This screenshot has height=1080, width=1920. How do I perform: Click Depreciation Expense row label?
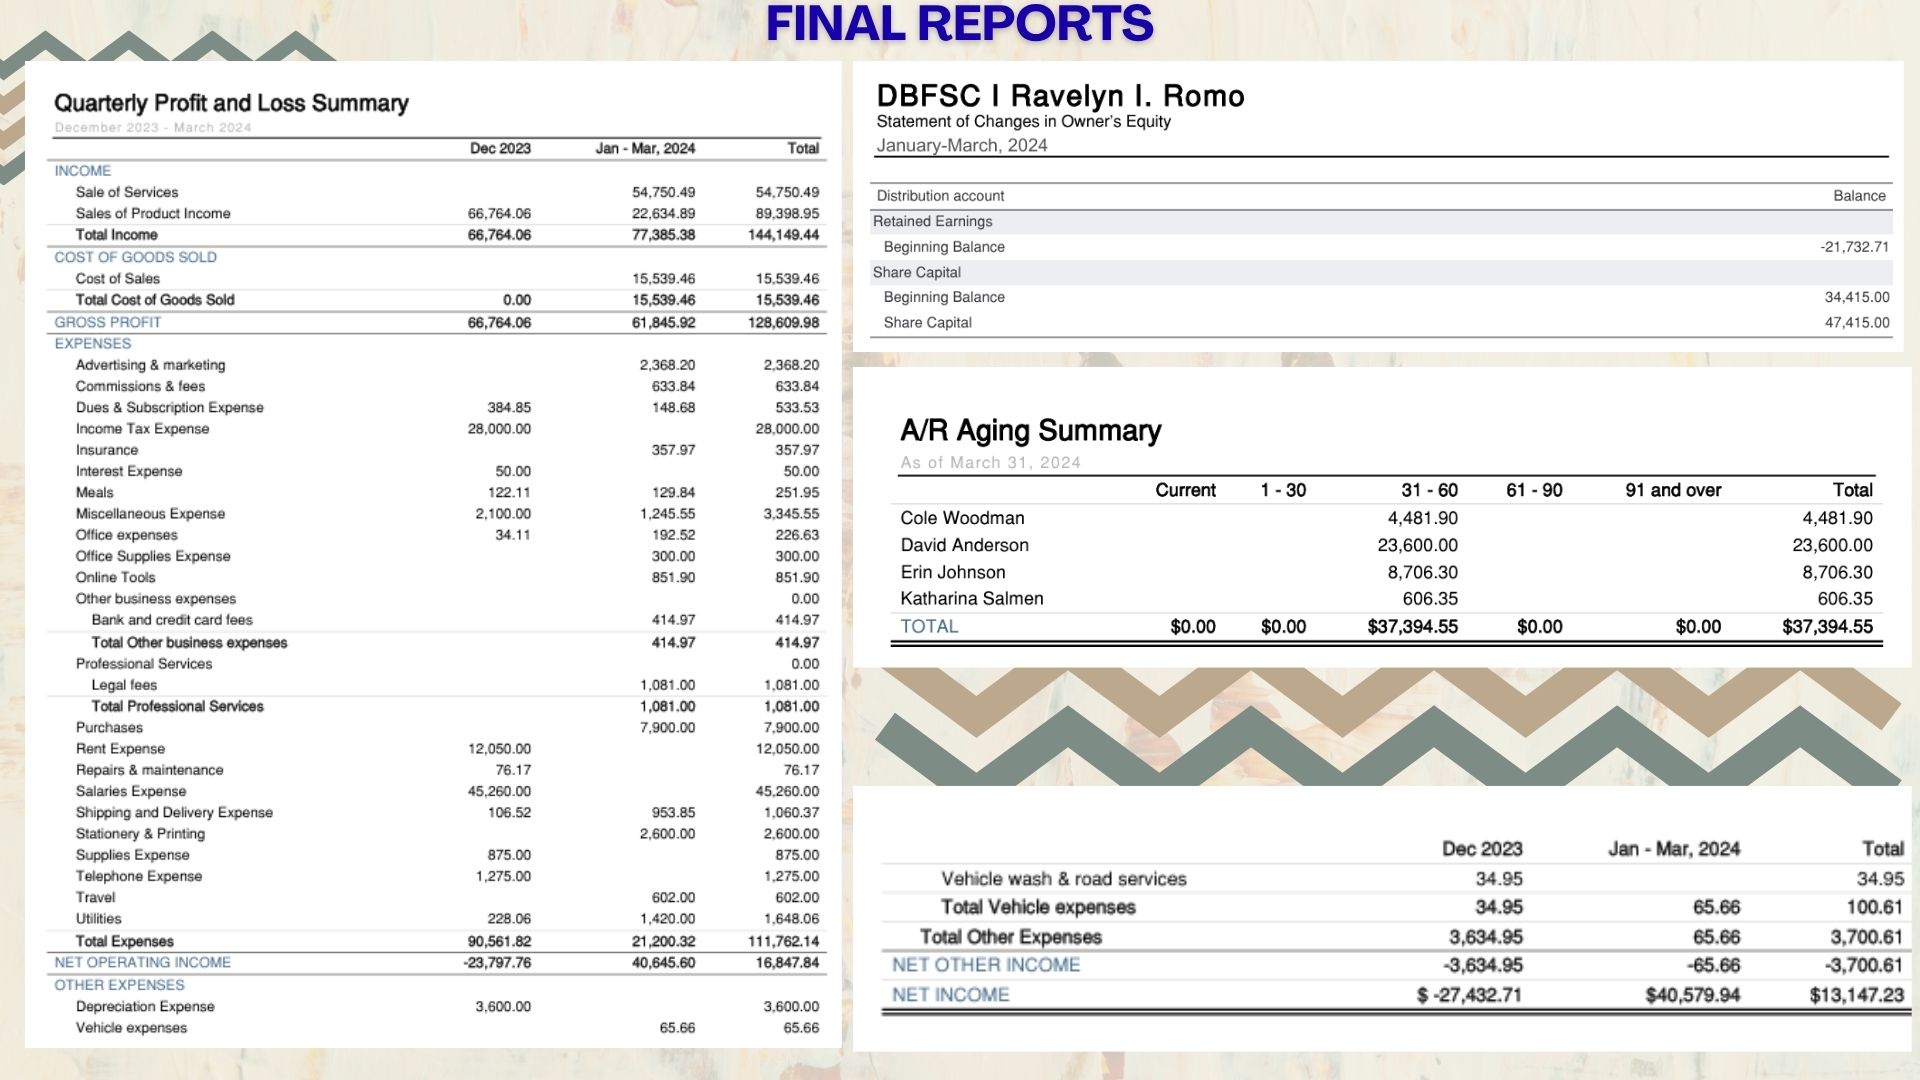[x=145, y=1006]
